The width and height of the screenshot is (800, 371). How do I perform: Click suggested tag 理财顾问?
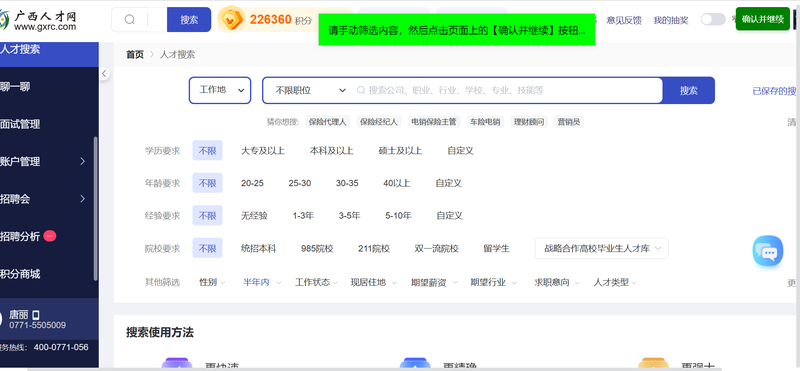tap(529, 121)
